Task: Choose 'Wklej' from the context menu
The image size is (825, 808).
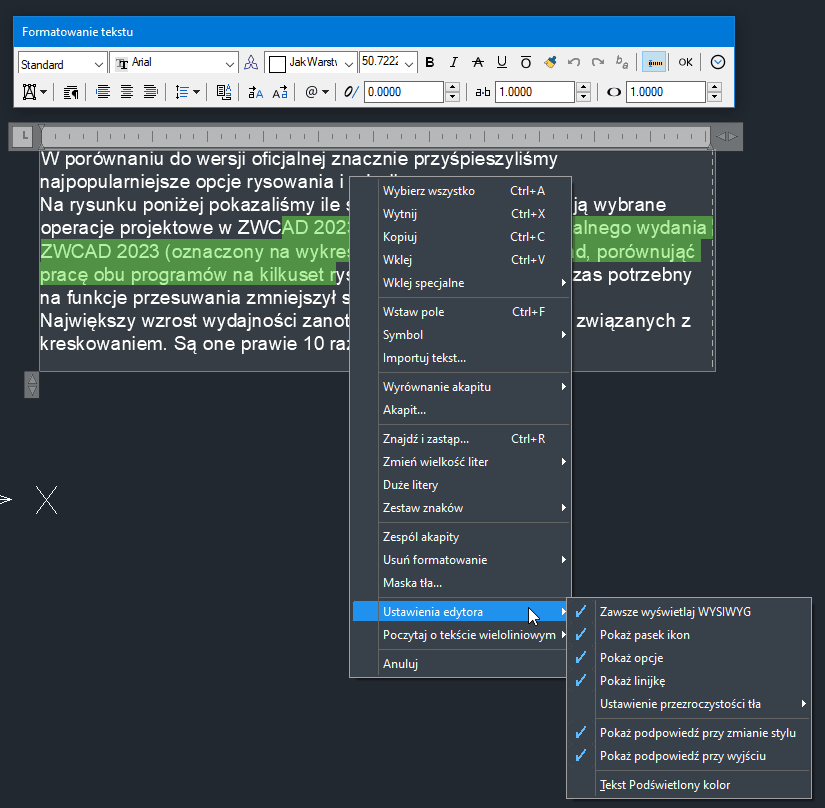Action: pyautogui.click(x=461, y=260)
